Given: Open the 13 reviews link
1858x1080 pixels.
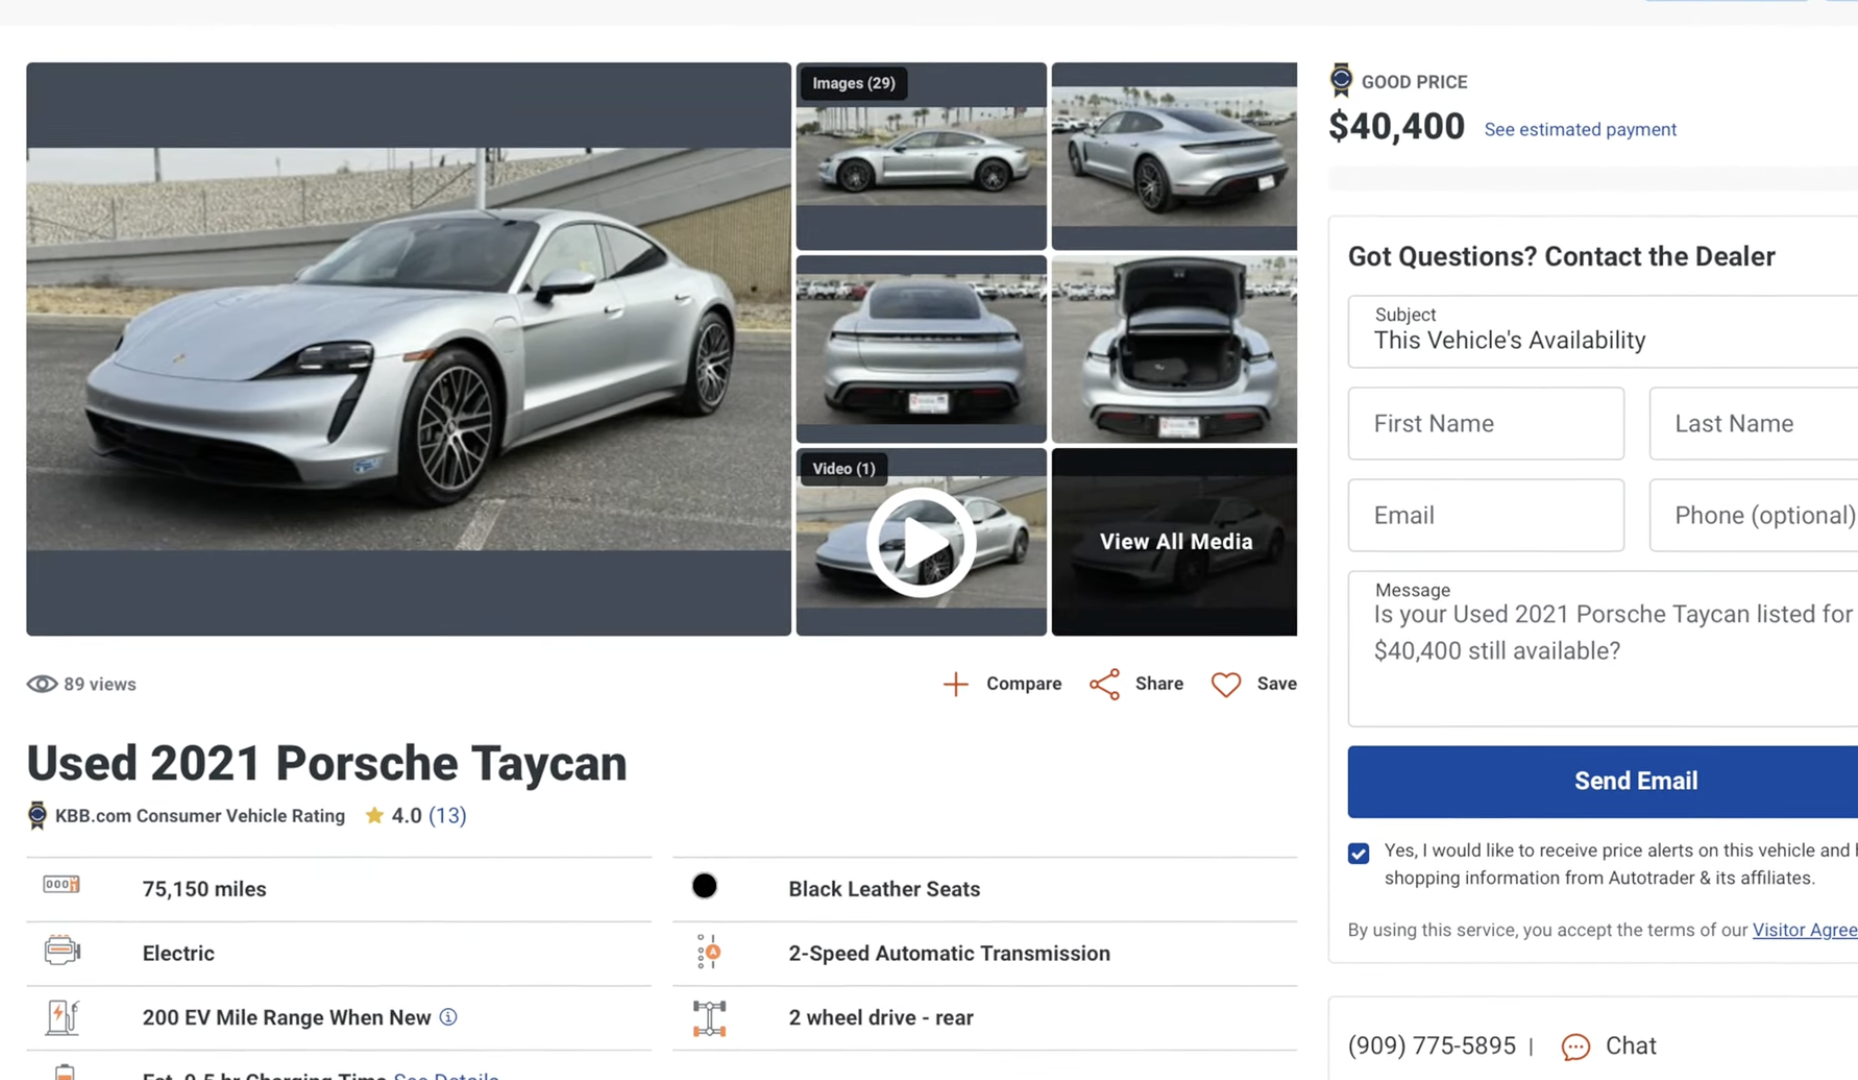Looking at the screenshot, I should 448,815.
